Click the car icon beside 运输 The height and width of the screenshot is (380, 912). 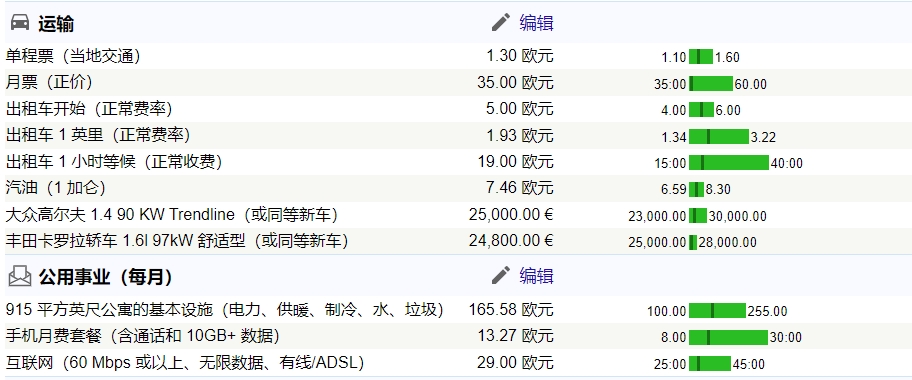tap(20, 23)
